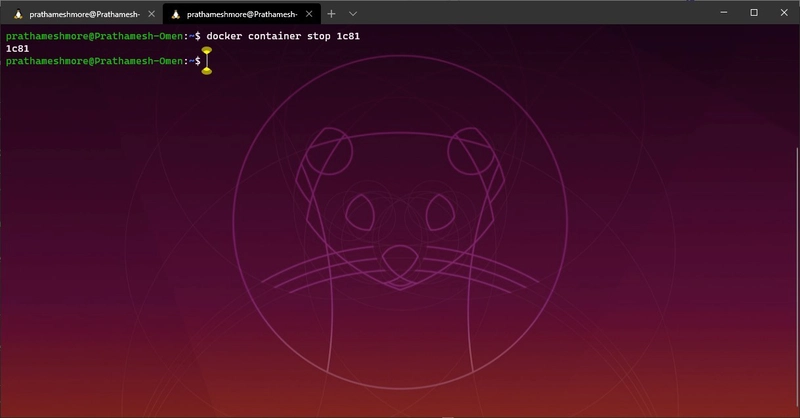Click the Linux penguin icon on second tab

point(176,14)
